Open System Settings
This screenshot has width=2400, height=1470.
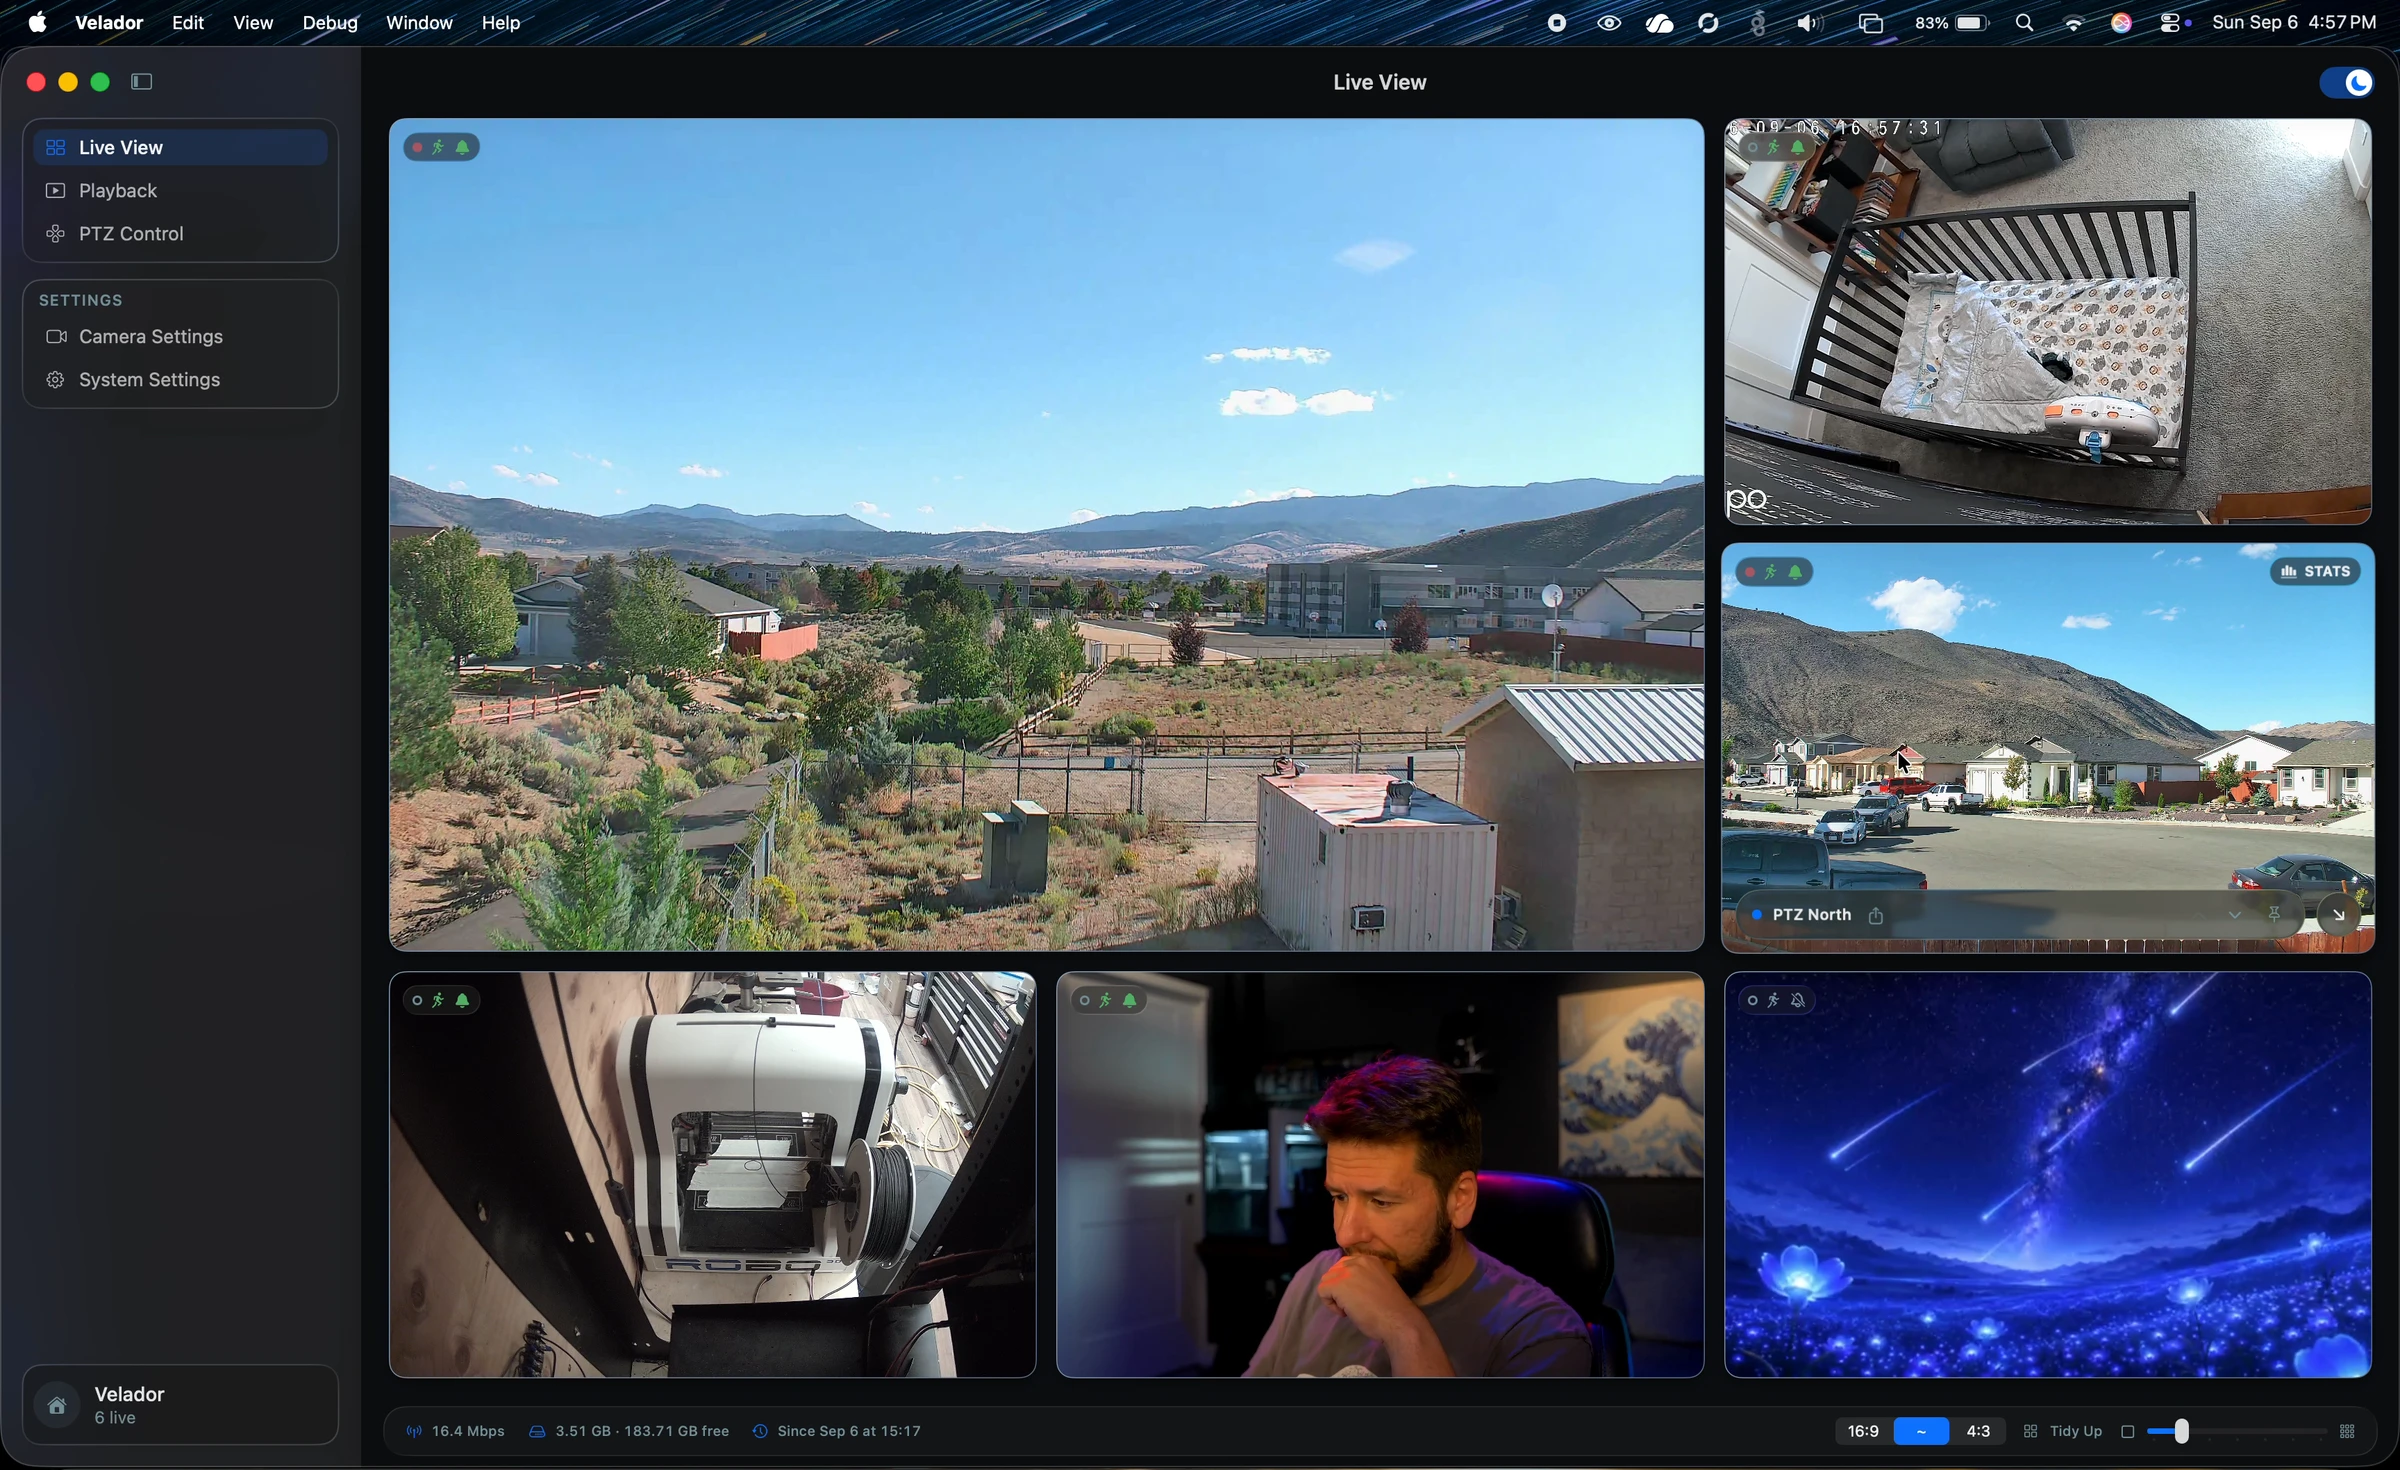point(180,380)
